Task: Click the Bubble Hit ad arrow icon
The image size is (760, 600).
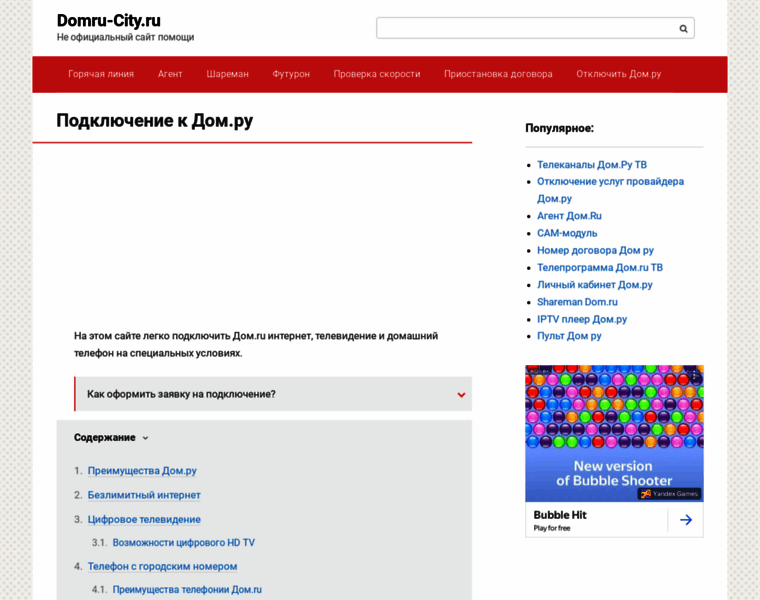Action: tap(685, 520)
